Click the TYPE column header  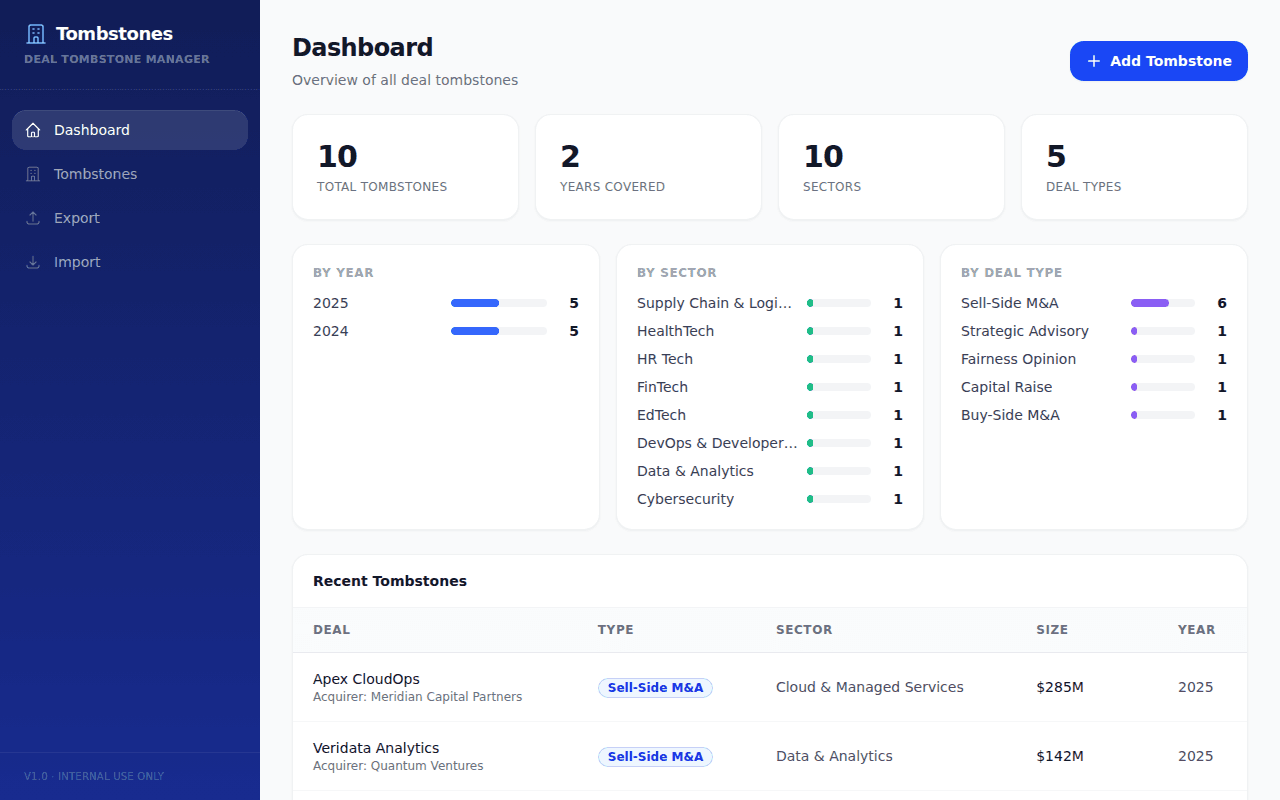click(x=616, y=630)
